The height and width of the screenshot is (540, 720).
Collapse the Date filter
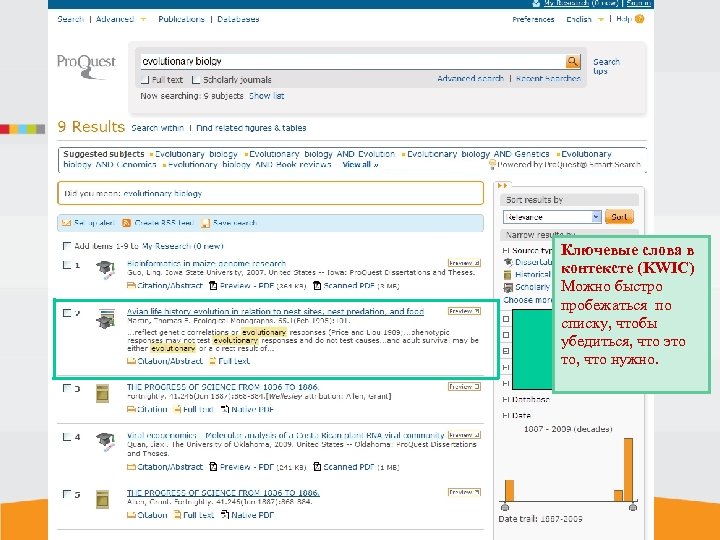506,415
